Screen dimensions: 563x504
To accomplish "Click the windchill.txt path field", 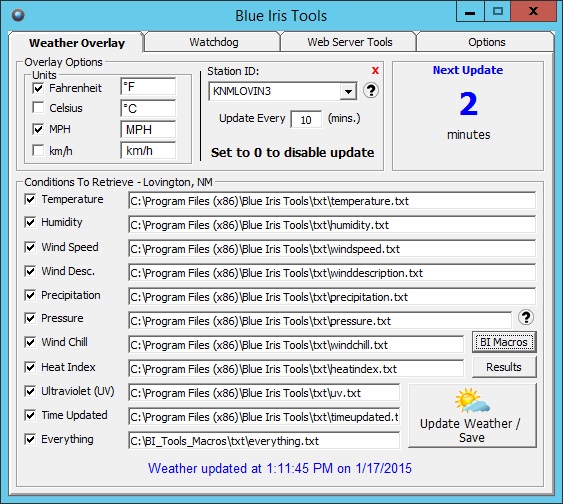I will pyautogui.click(x=296, y=345).
